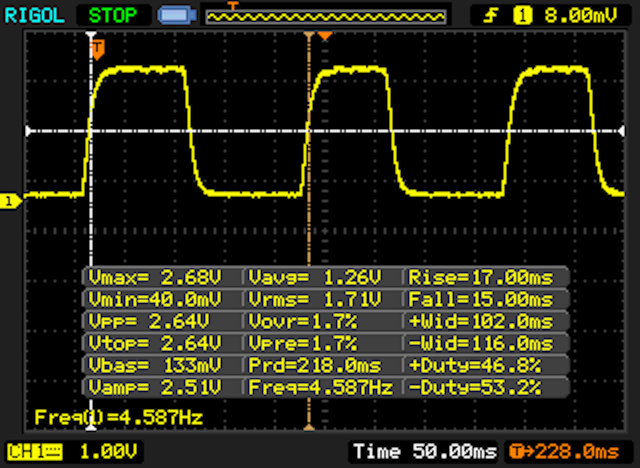Click the battery status icon
The image size is (640, 468).
click(x=177, y=16)
